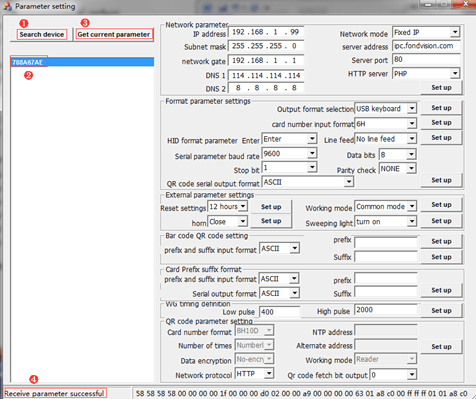Open the Network mode dropdown
Screen dimensions: 476x399
(x=426, y=32)
